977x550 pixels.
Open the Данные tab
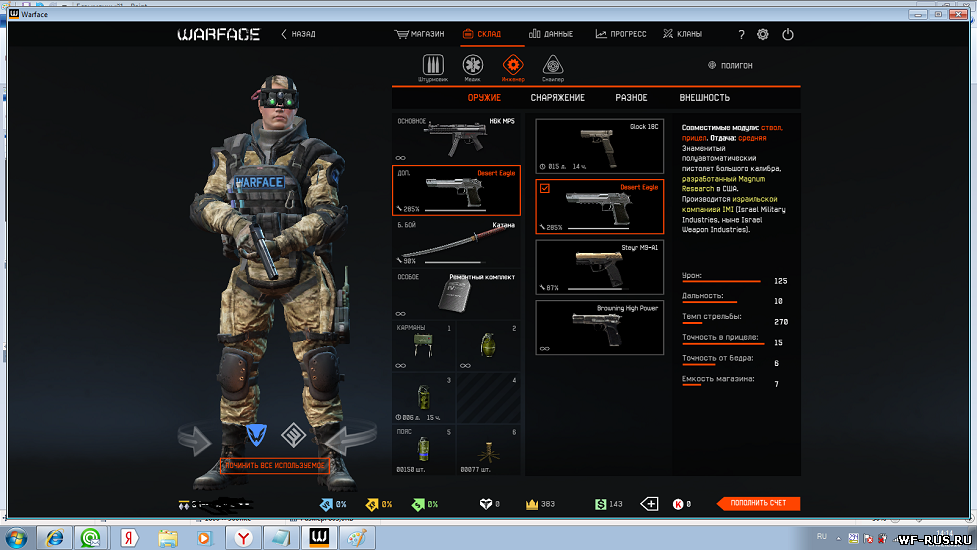click(x=551, y=34)
